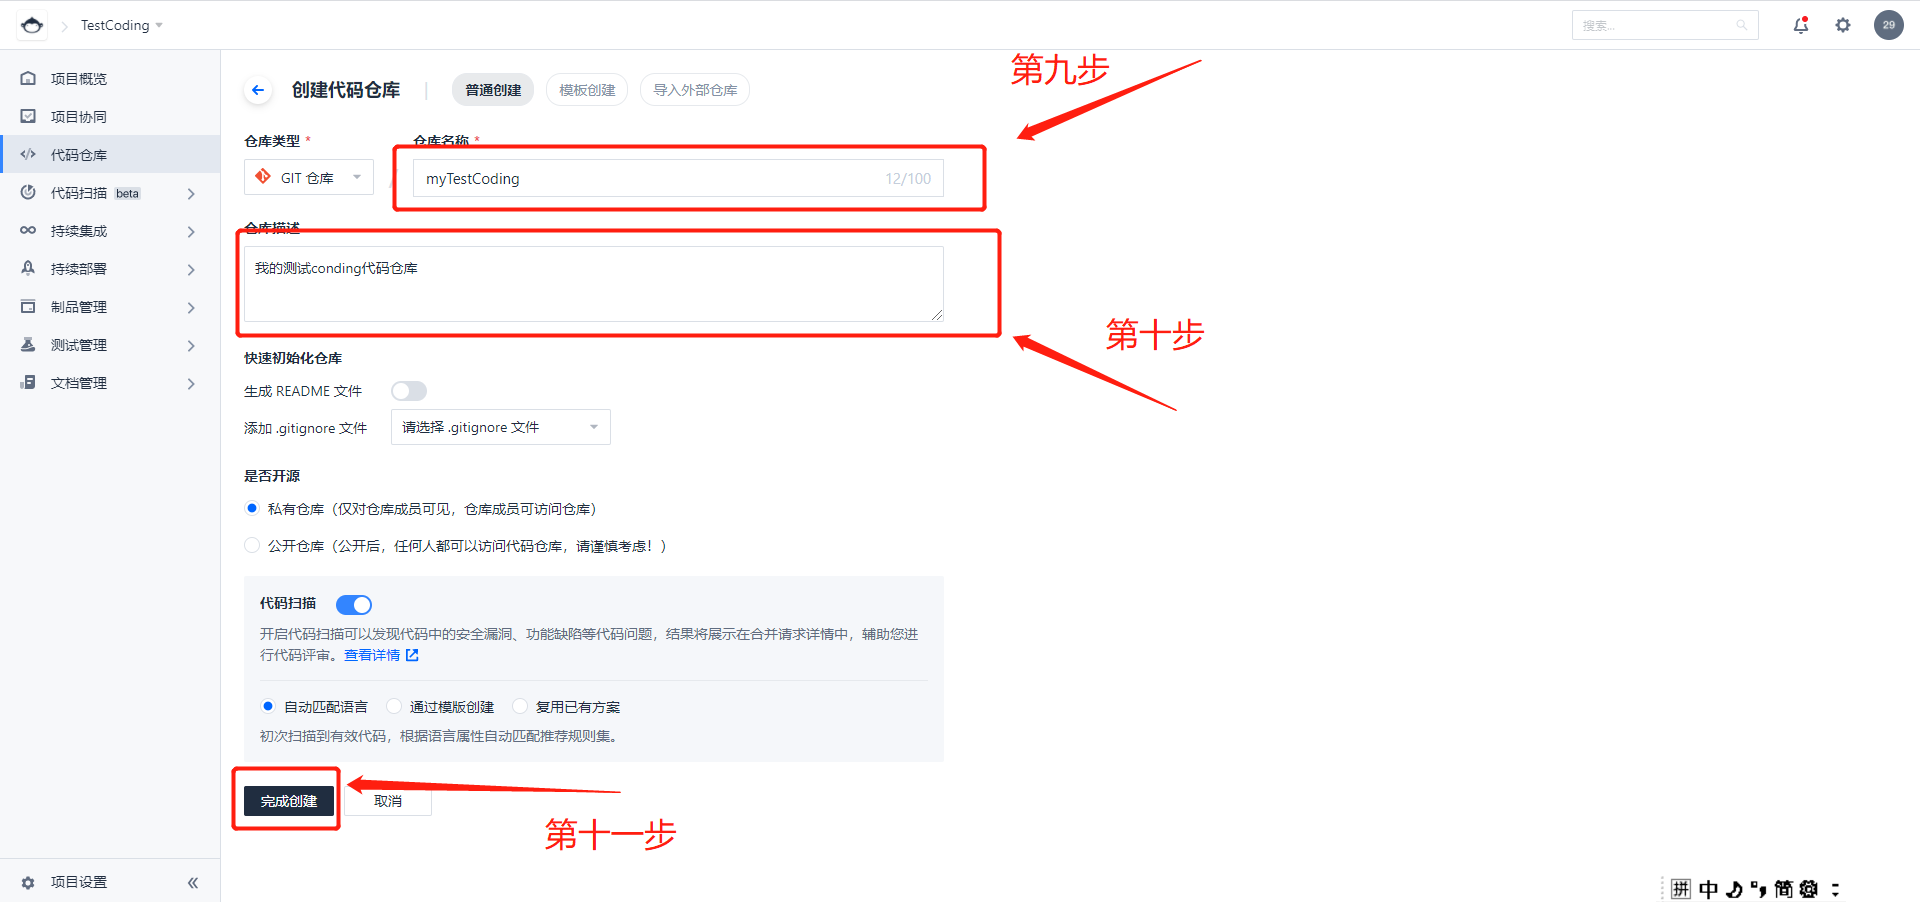The height and width of the screenshot is (902, 1920).
Task: Open the .gitignore 文件 selection dropdown
Action: 500,427
